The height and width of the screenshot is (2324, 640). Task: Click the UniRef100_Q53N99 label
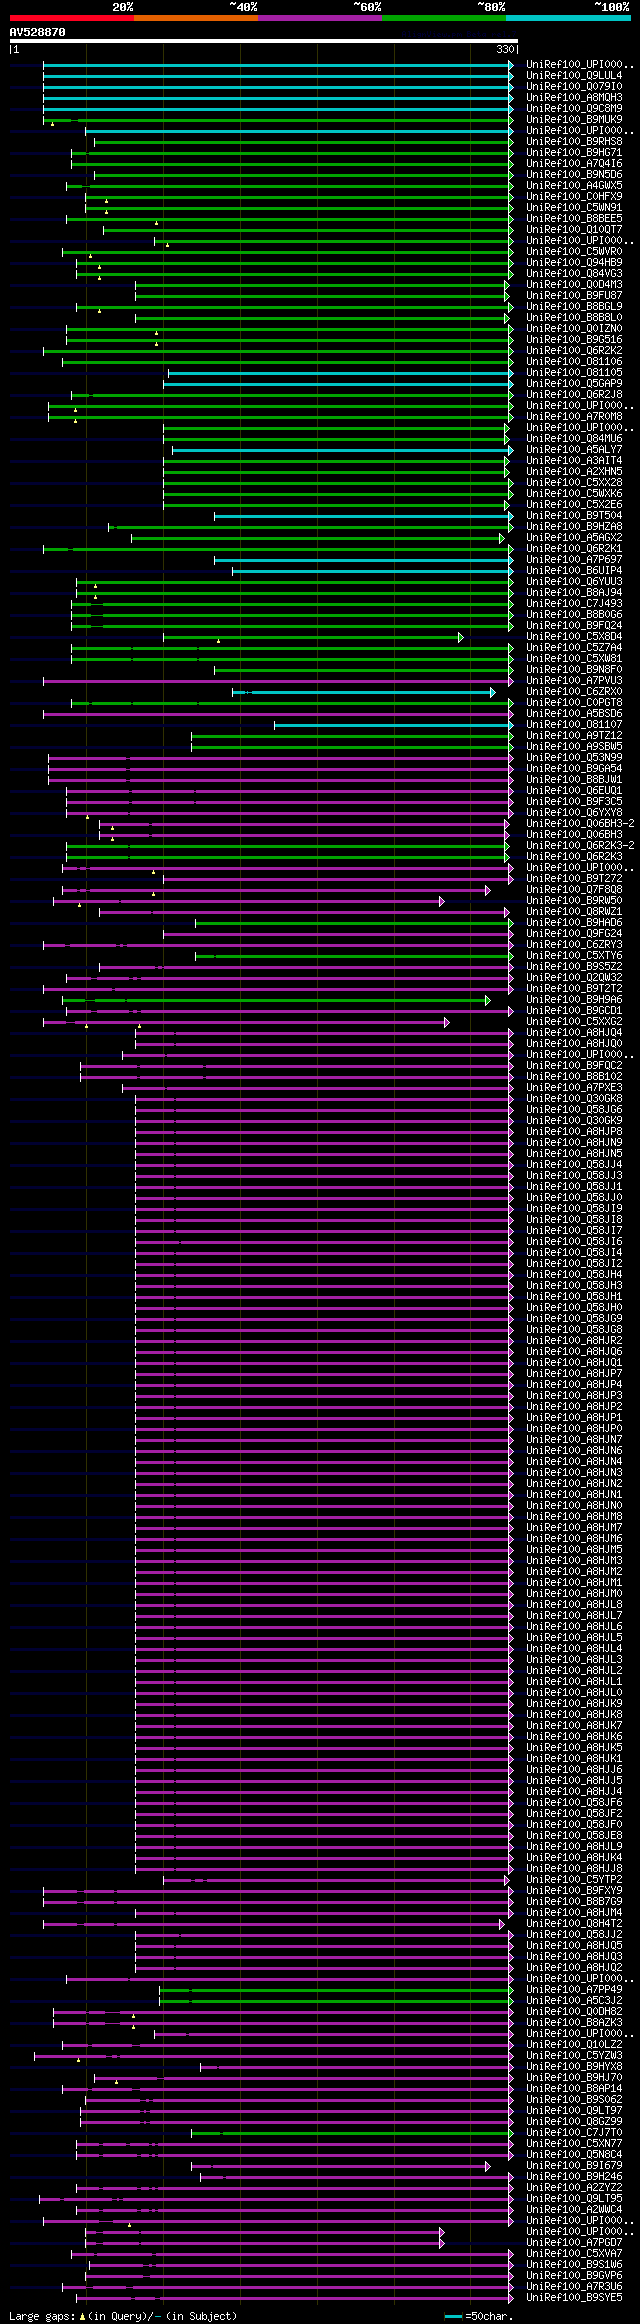(x=574, y=757)
